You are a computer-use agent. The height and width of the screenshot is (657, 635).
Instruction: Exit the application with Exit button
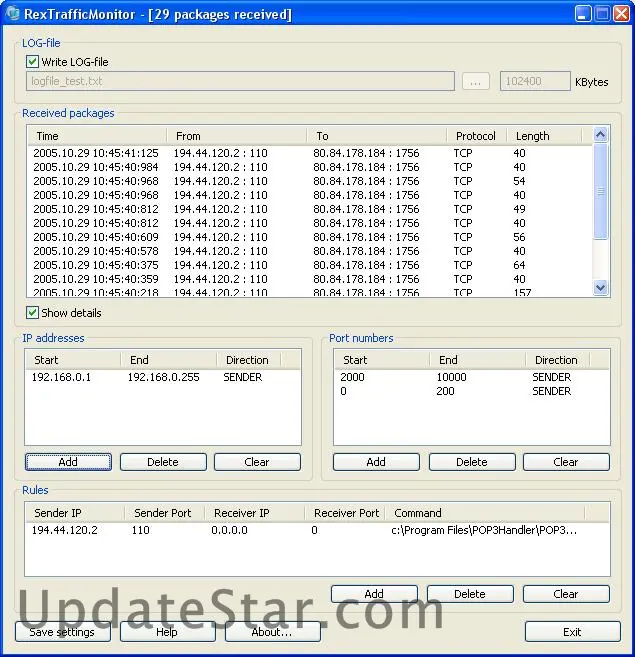point(572,632)
